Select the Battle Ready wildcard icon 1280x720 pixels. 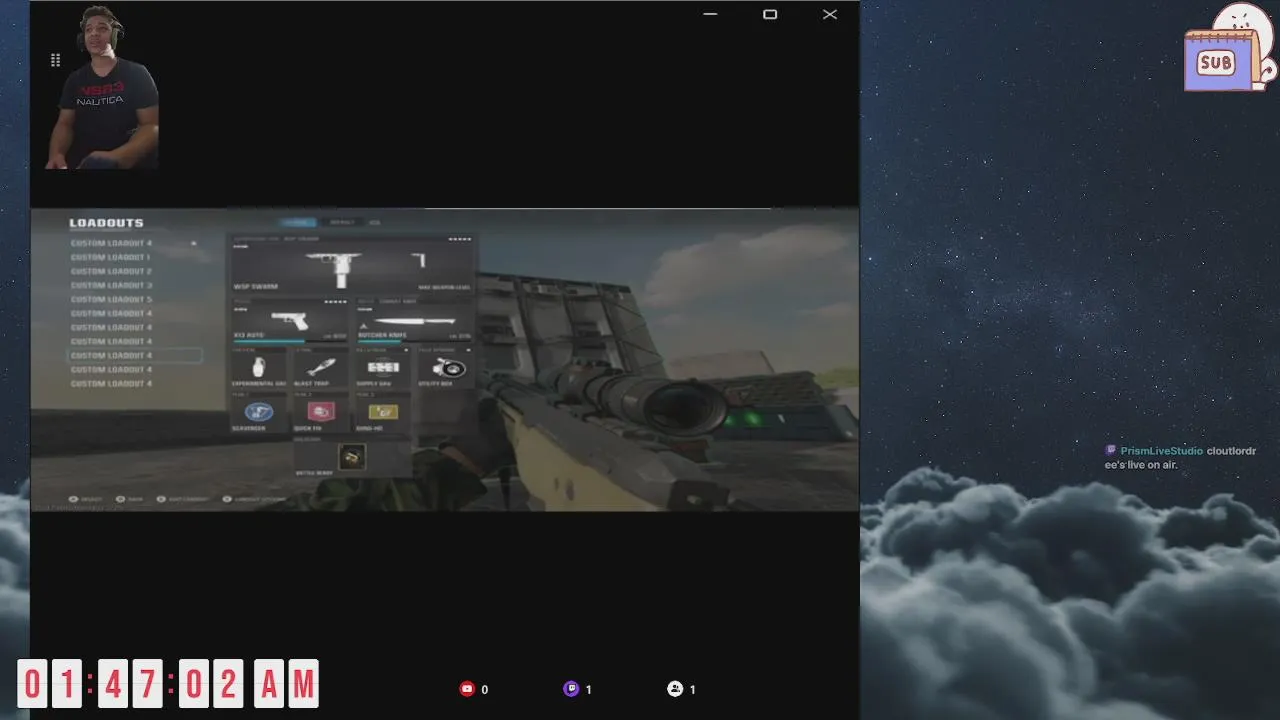tap(351, 457)
